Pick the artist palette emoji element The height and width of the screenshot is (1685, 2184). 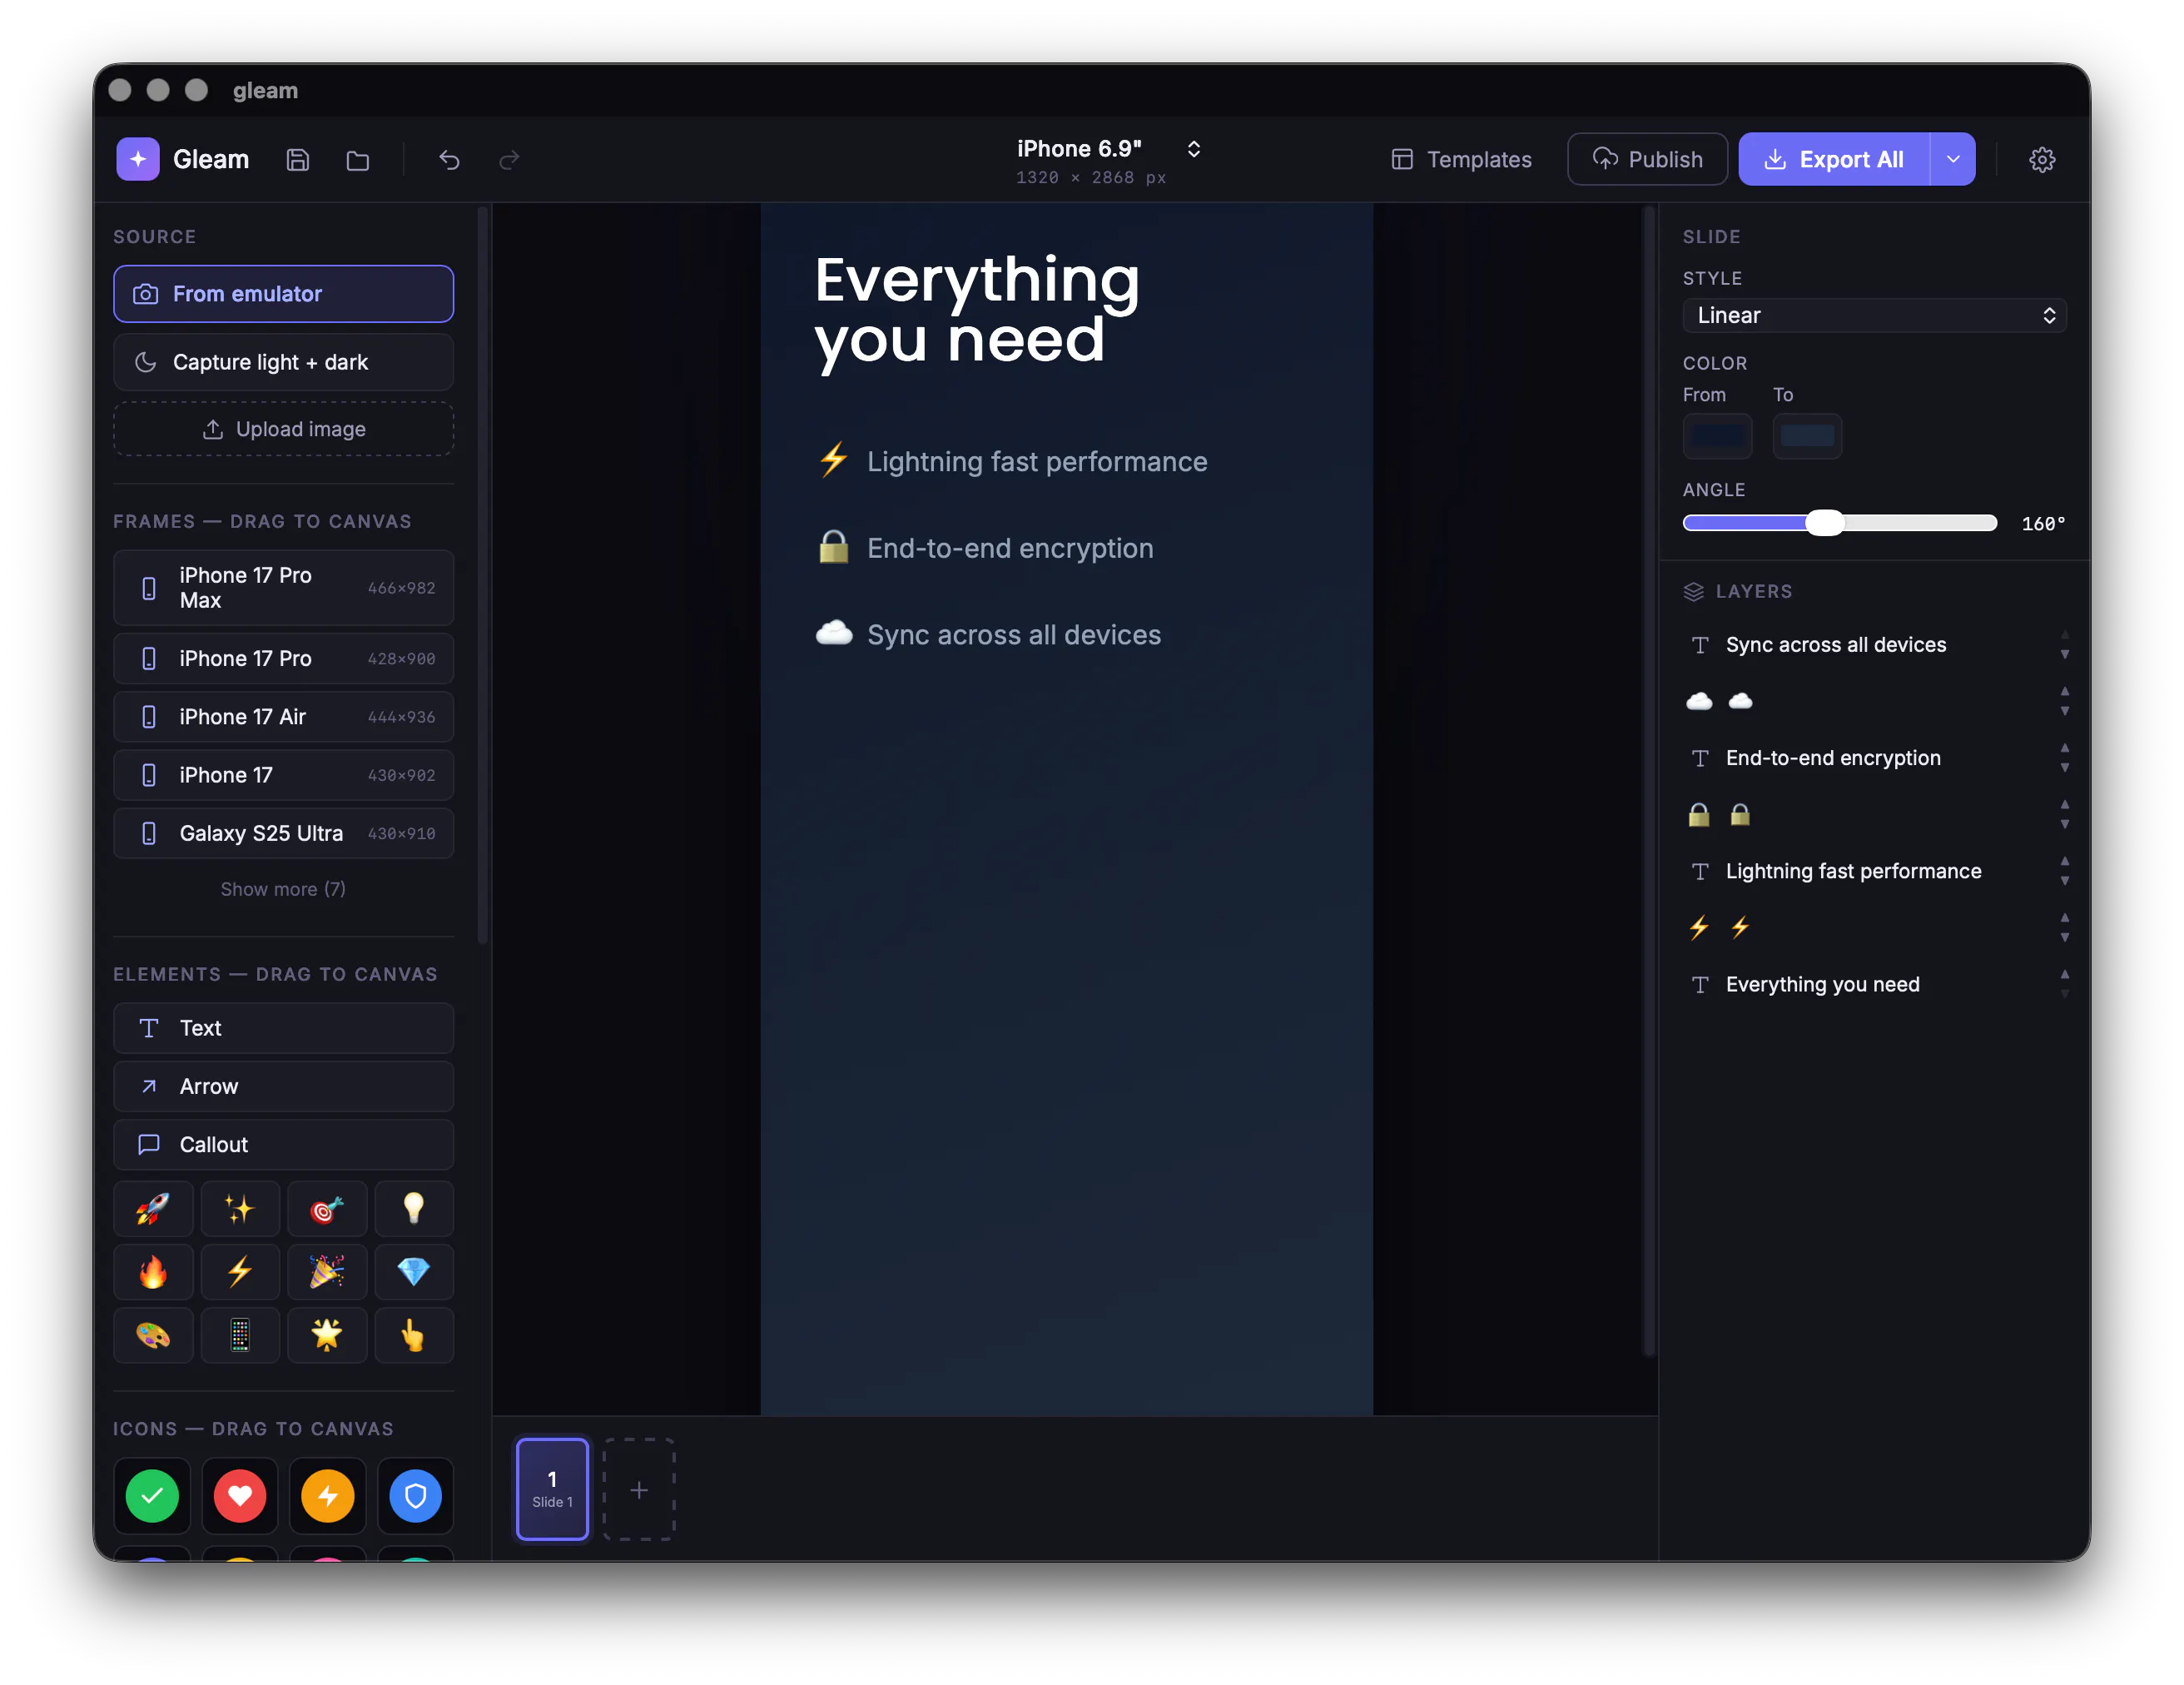[153, 1335]
